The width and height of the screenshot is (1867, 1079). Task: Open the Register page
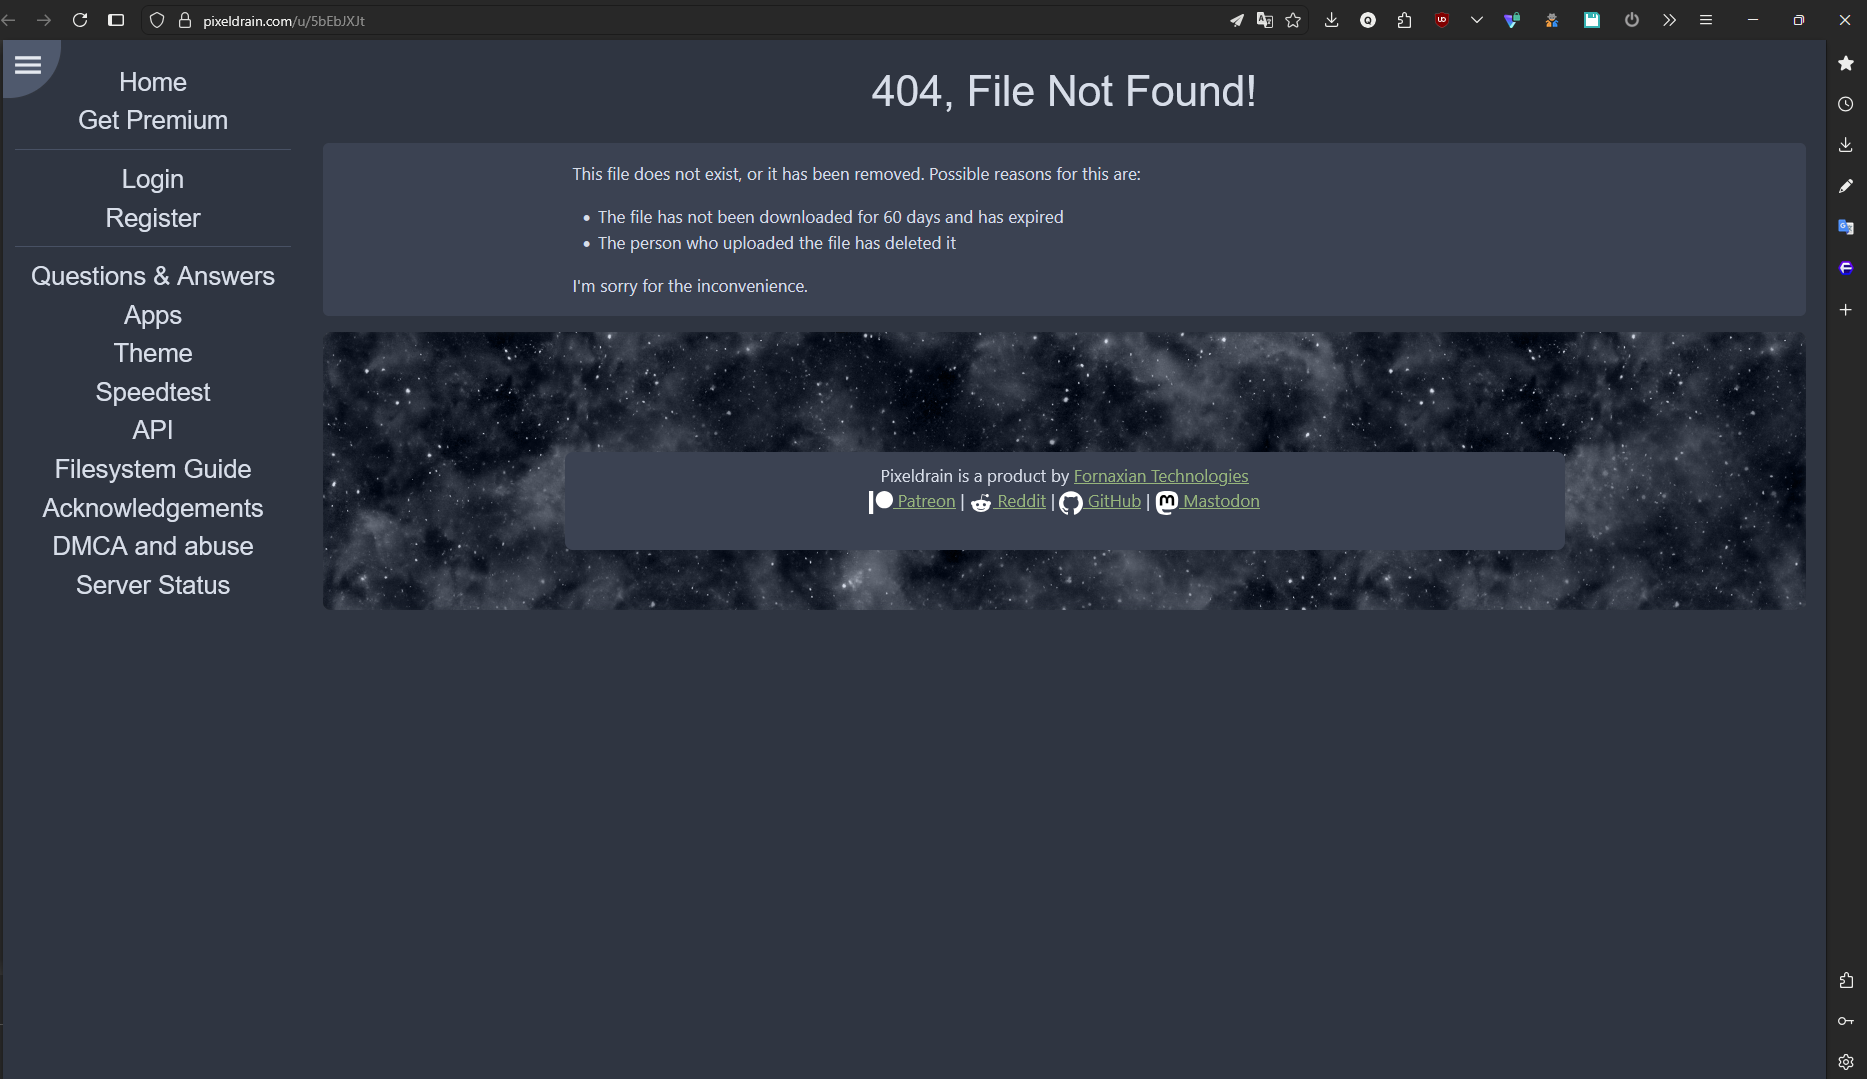tap(153, 218)
